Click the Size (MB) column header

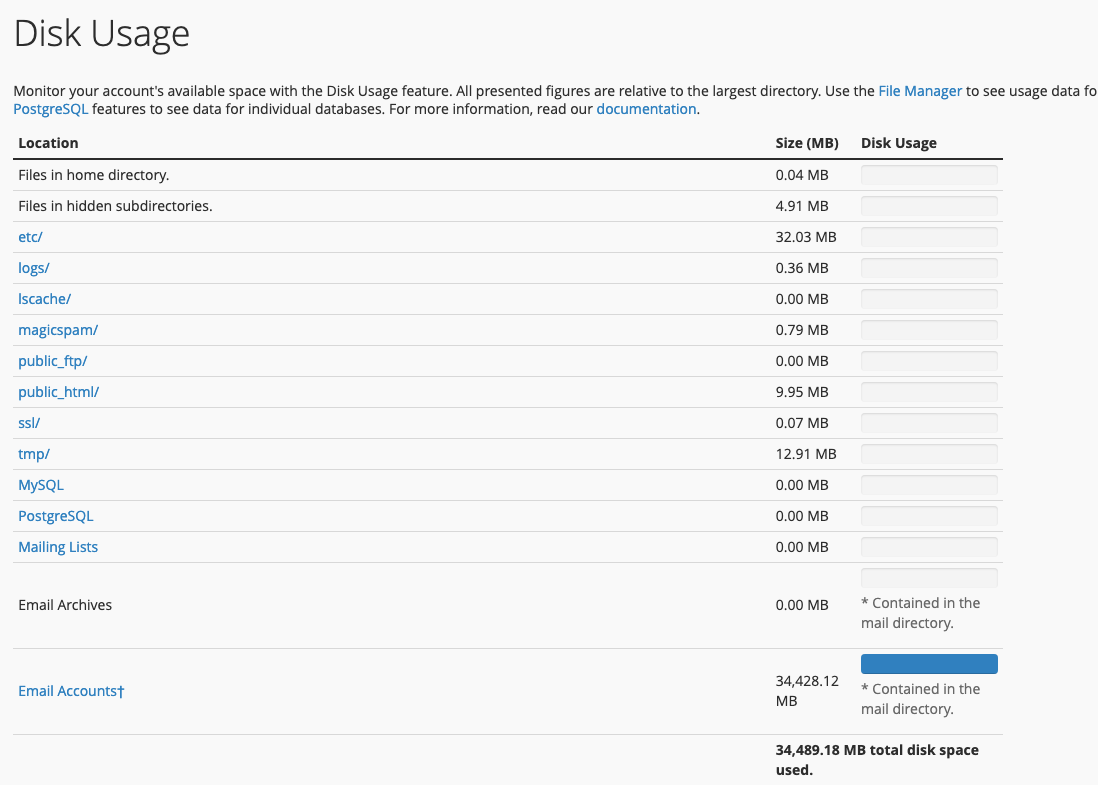[x=806, y=143]
